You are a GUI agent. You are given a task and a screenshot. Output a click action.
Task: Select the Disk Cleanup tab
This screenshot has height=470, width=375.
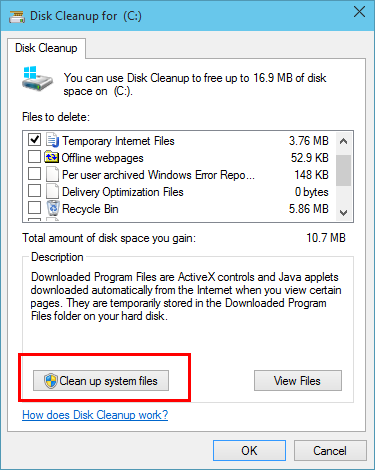pyautogui.click(x=46, y=48)
